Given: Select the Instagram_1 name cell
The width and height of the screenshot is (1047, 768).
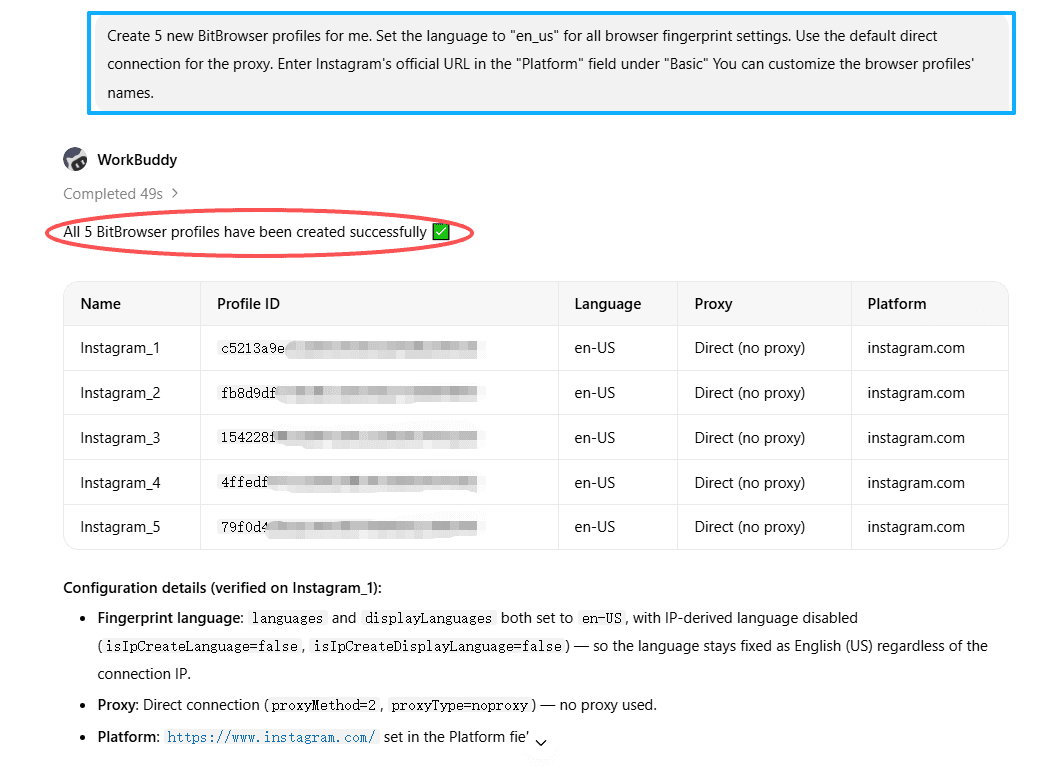Looking at the screenshot, I should [x=120, y=348].
